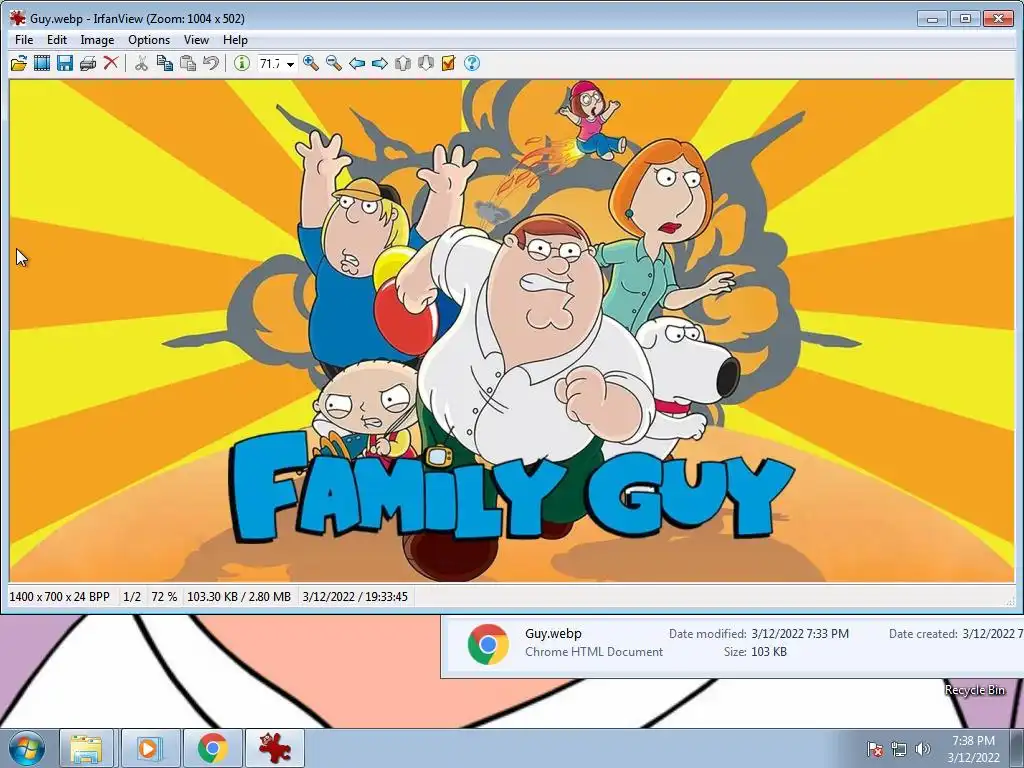1024x768 pixels.
Task: Click status bar size '103.30 KB / 2.80 MB'
Action: click(x=239, y=597)
